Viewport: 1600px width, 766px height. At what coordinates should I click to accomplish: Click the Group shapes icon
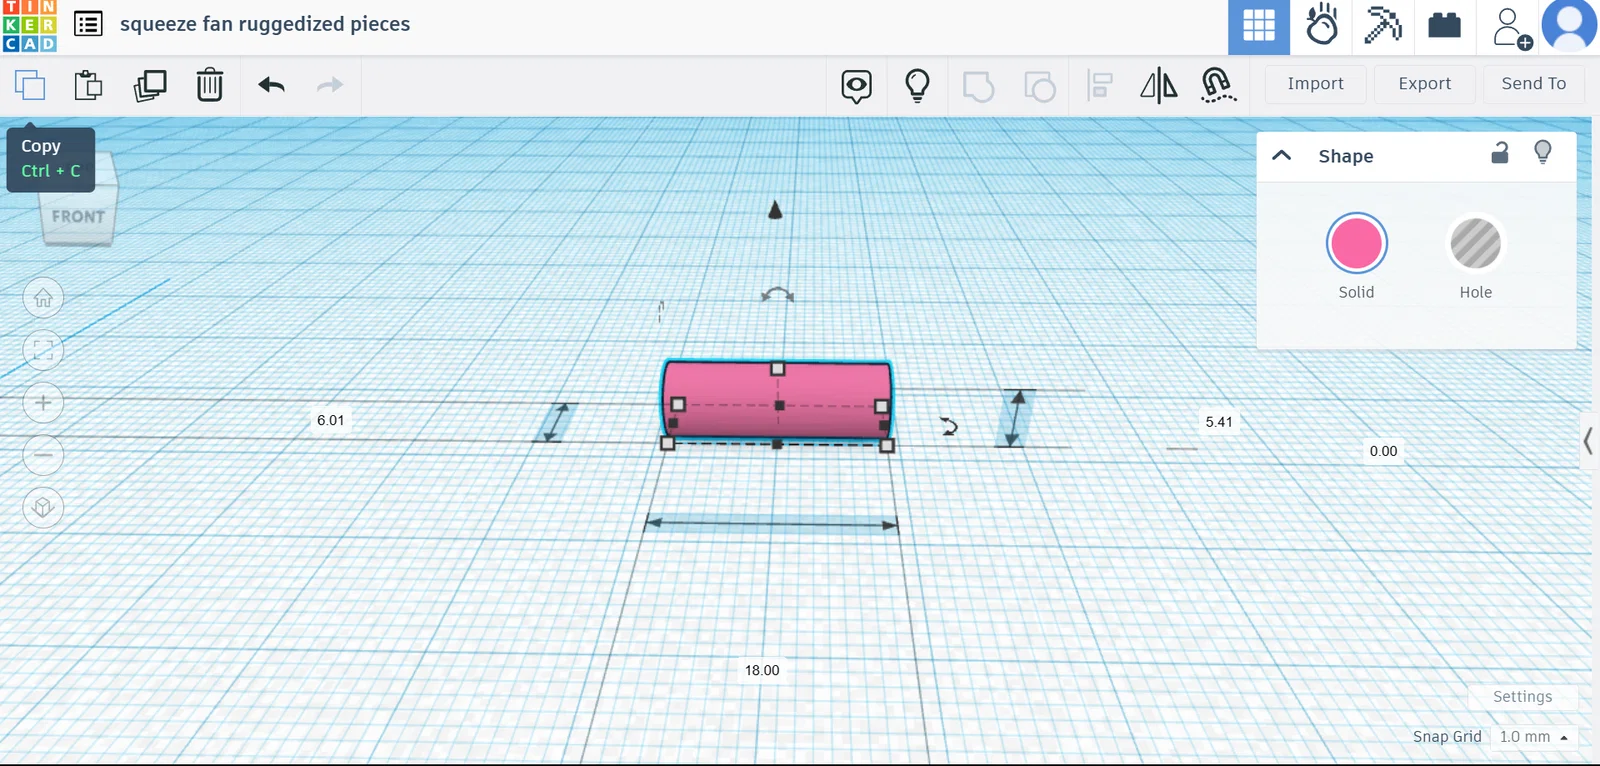coord(978,86)
